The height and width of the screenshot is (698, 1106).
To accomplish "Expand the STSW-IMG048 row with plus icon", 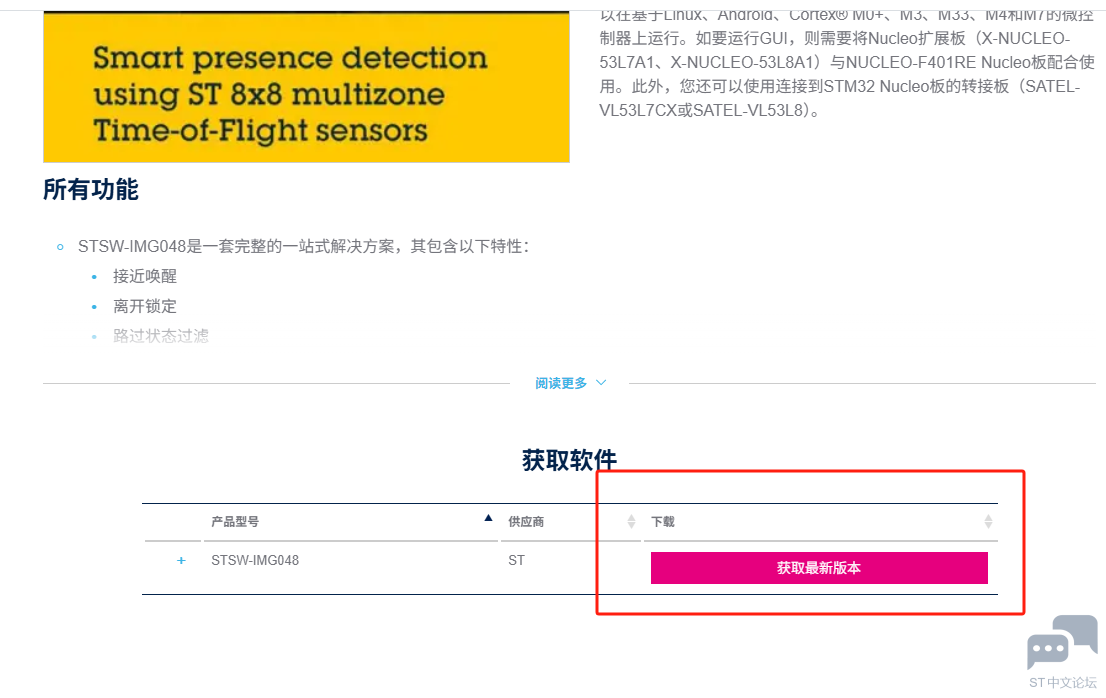I will click(181, 561).
